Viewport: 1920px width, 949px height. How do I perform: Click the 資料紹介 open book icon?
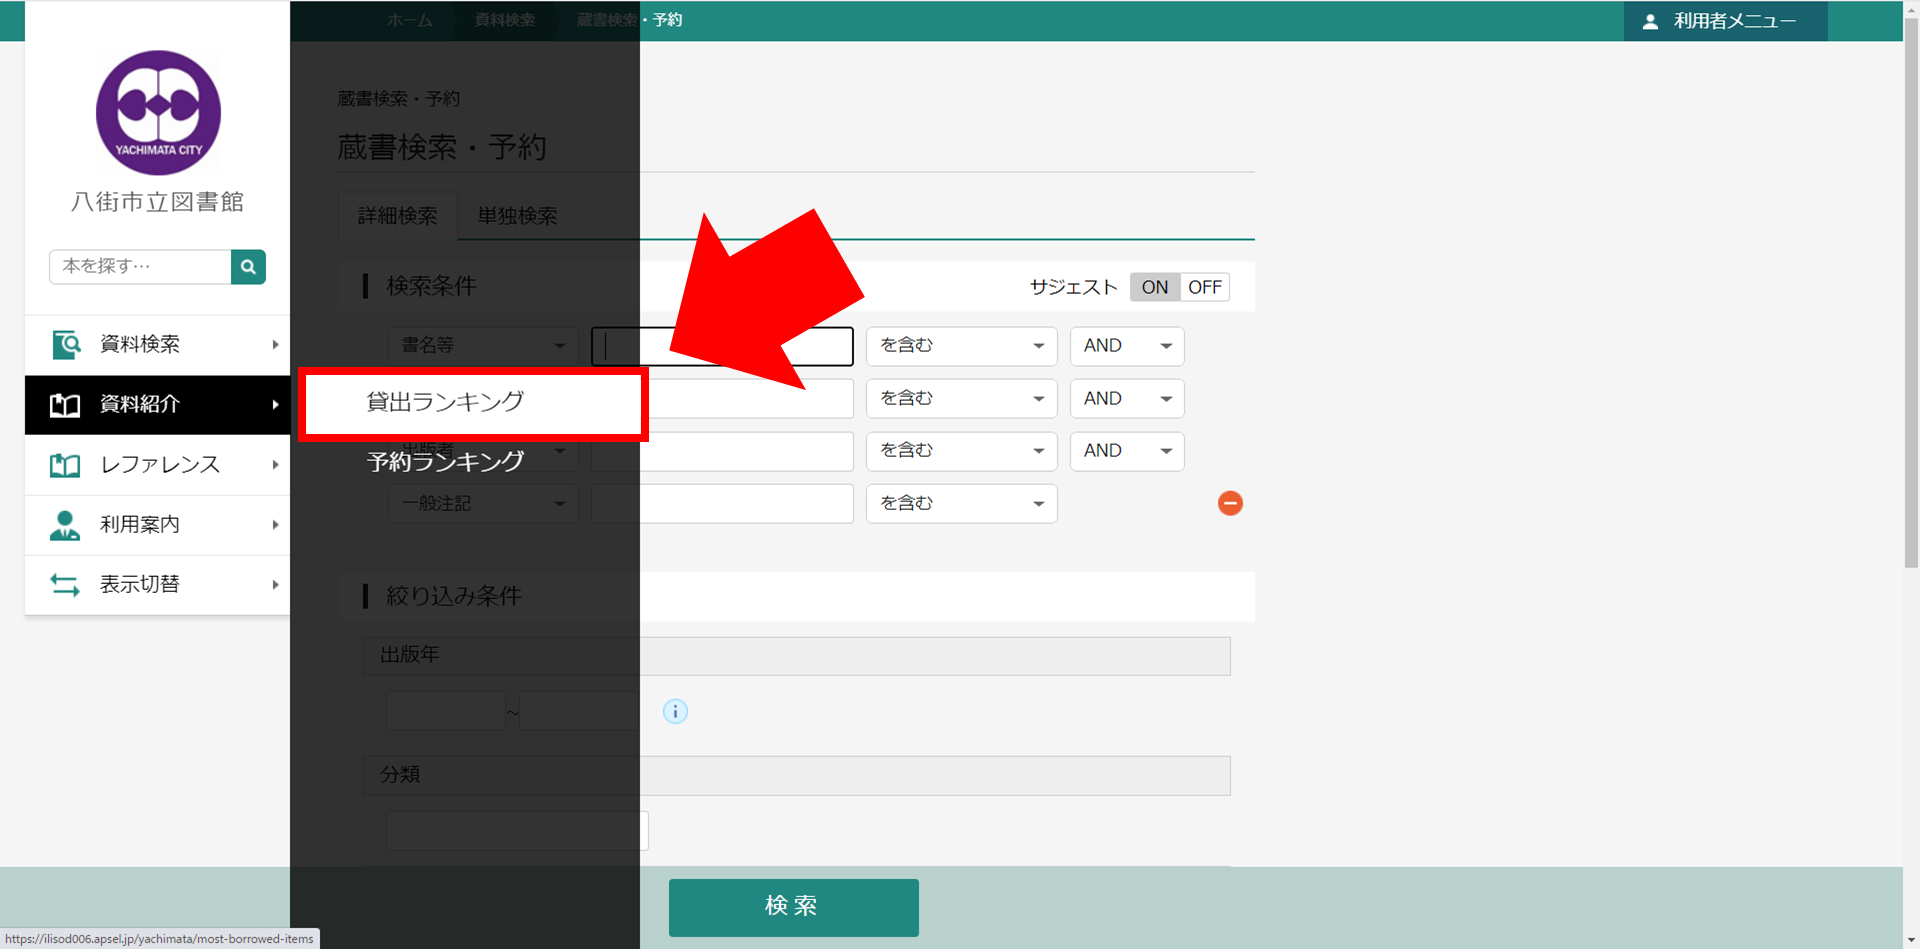tap(65, 405)
